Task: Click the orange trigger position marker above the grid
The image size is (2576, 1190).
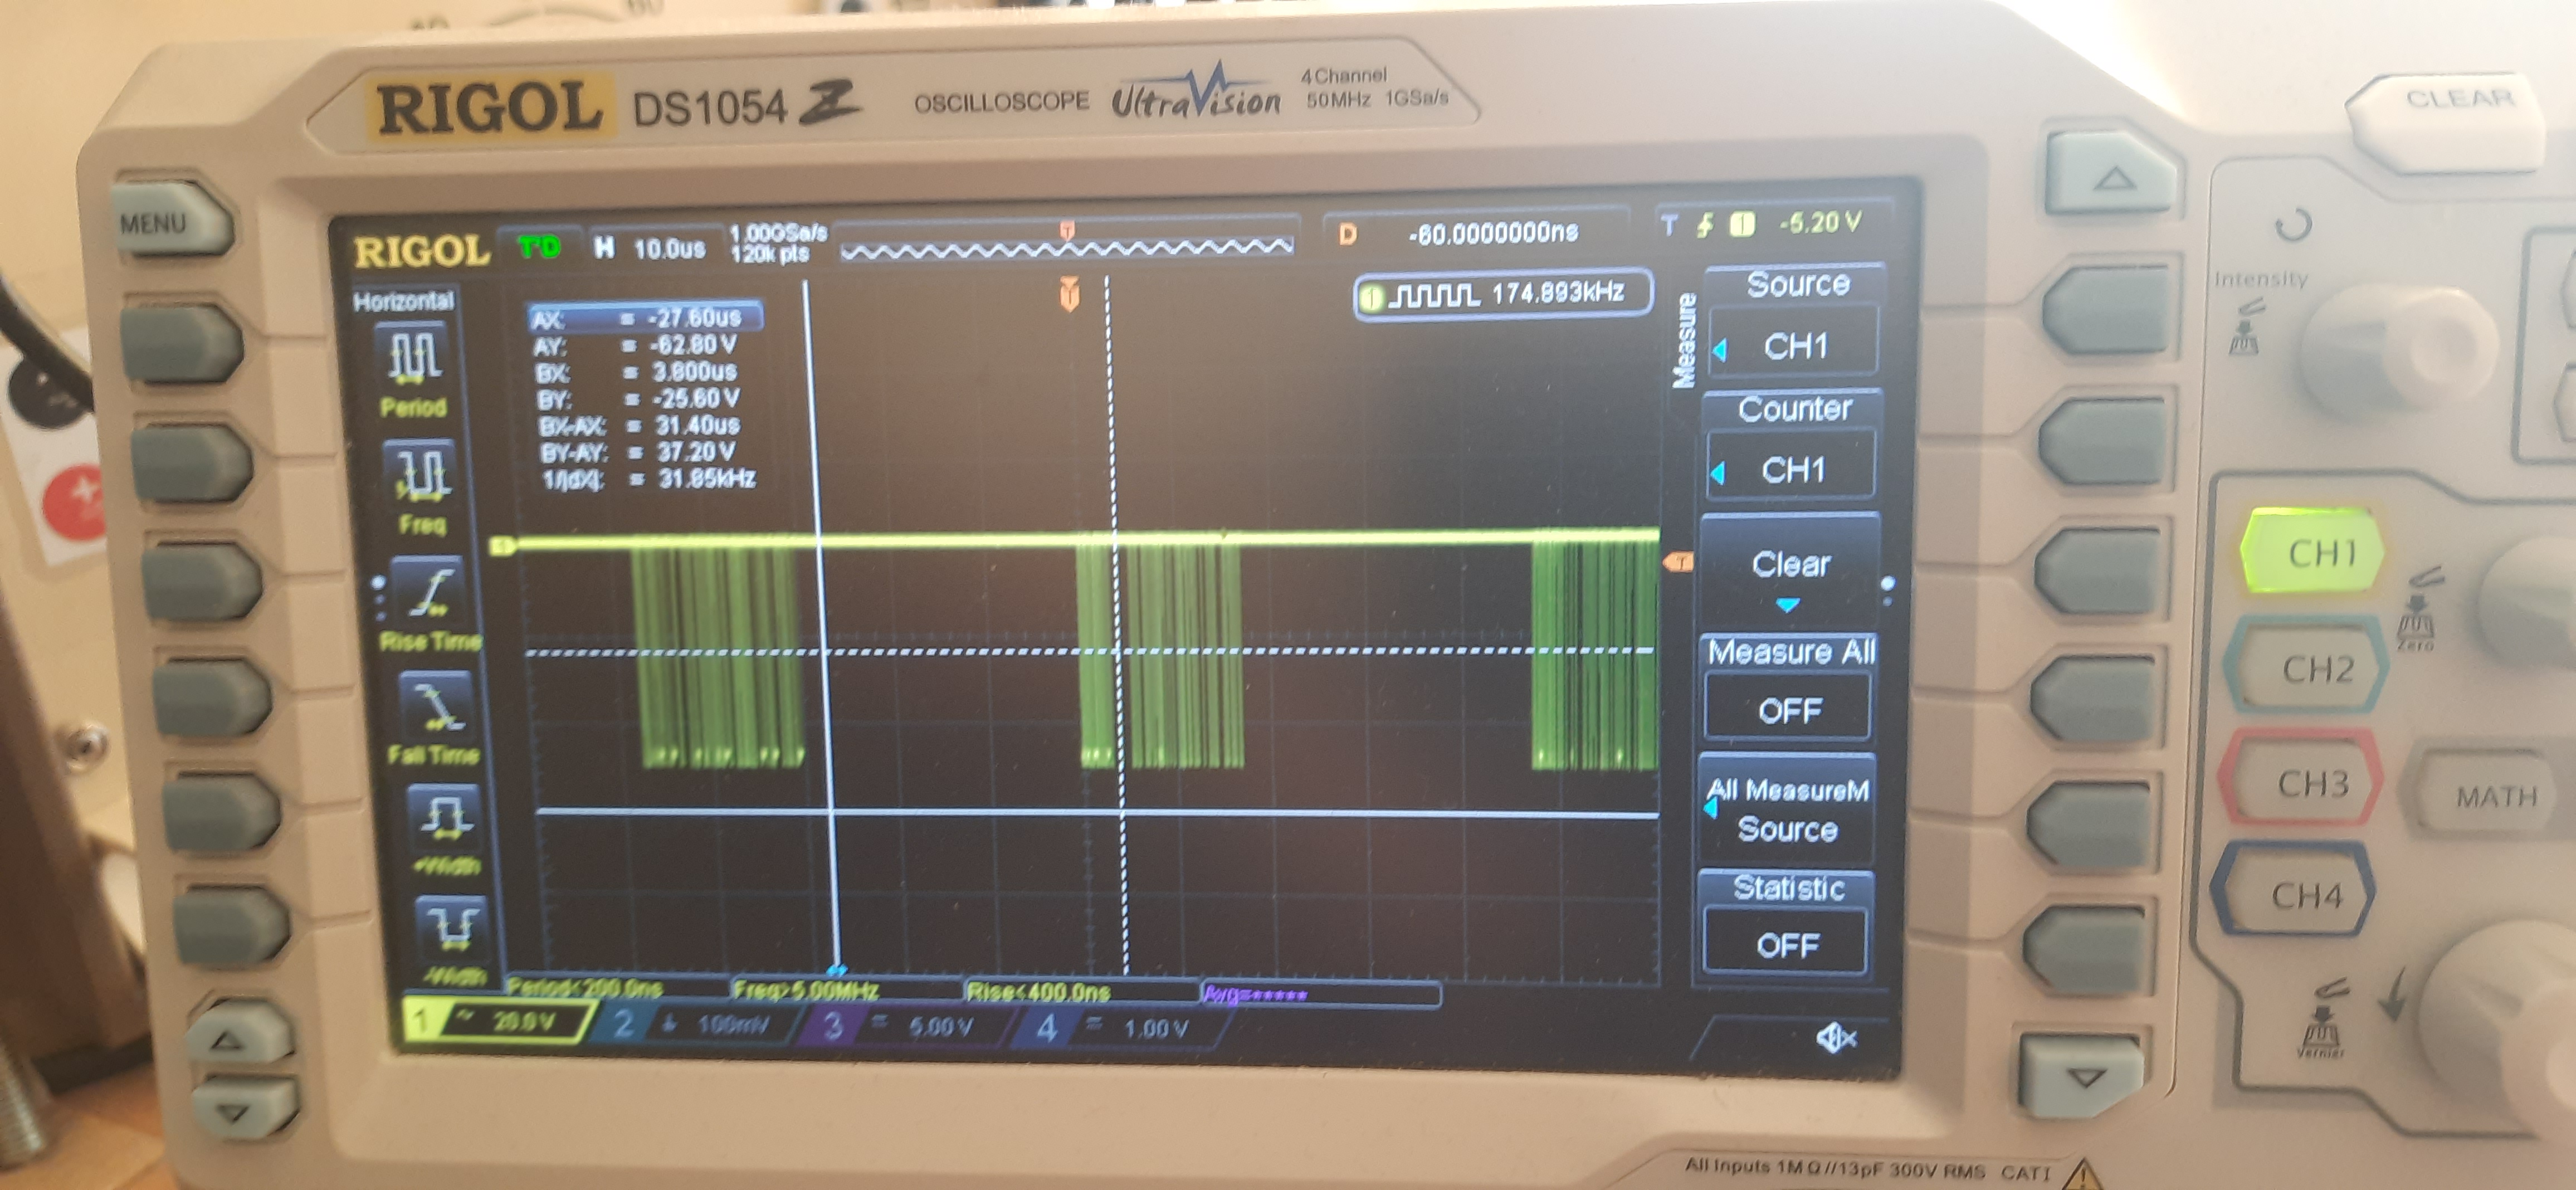Action: coord(1069,295)
